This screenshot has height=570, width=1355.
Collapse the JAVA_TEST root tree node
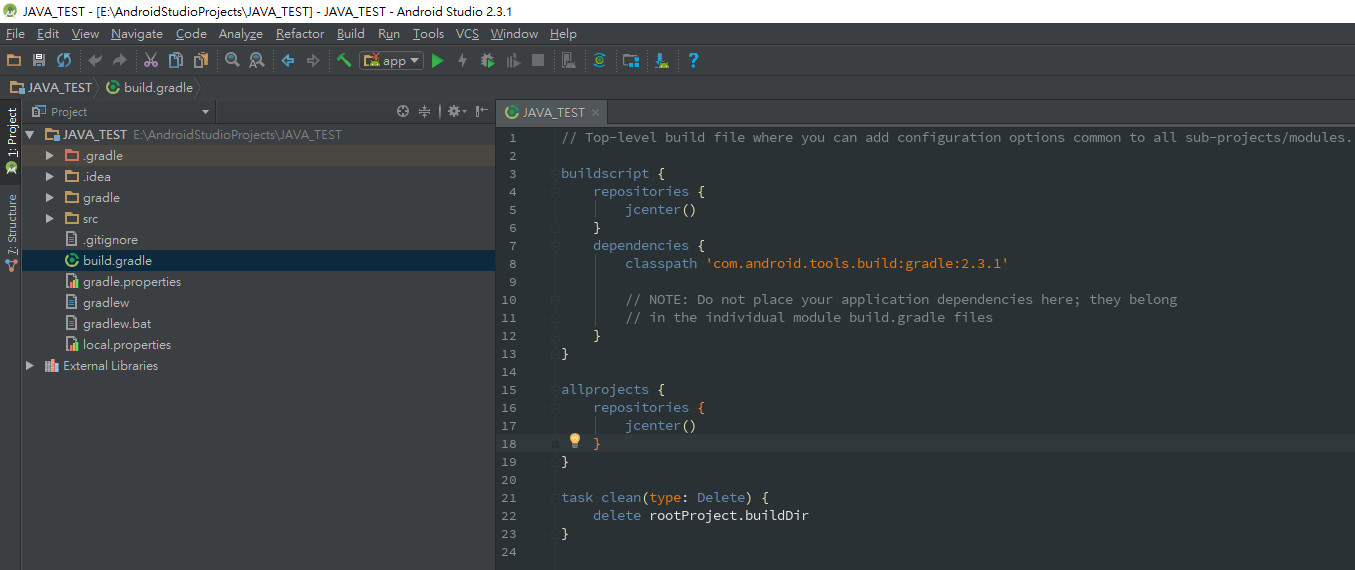[31, 134]
